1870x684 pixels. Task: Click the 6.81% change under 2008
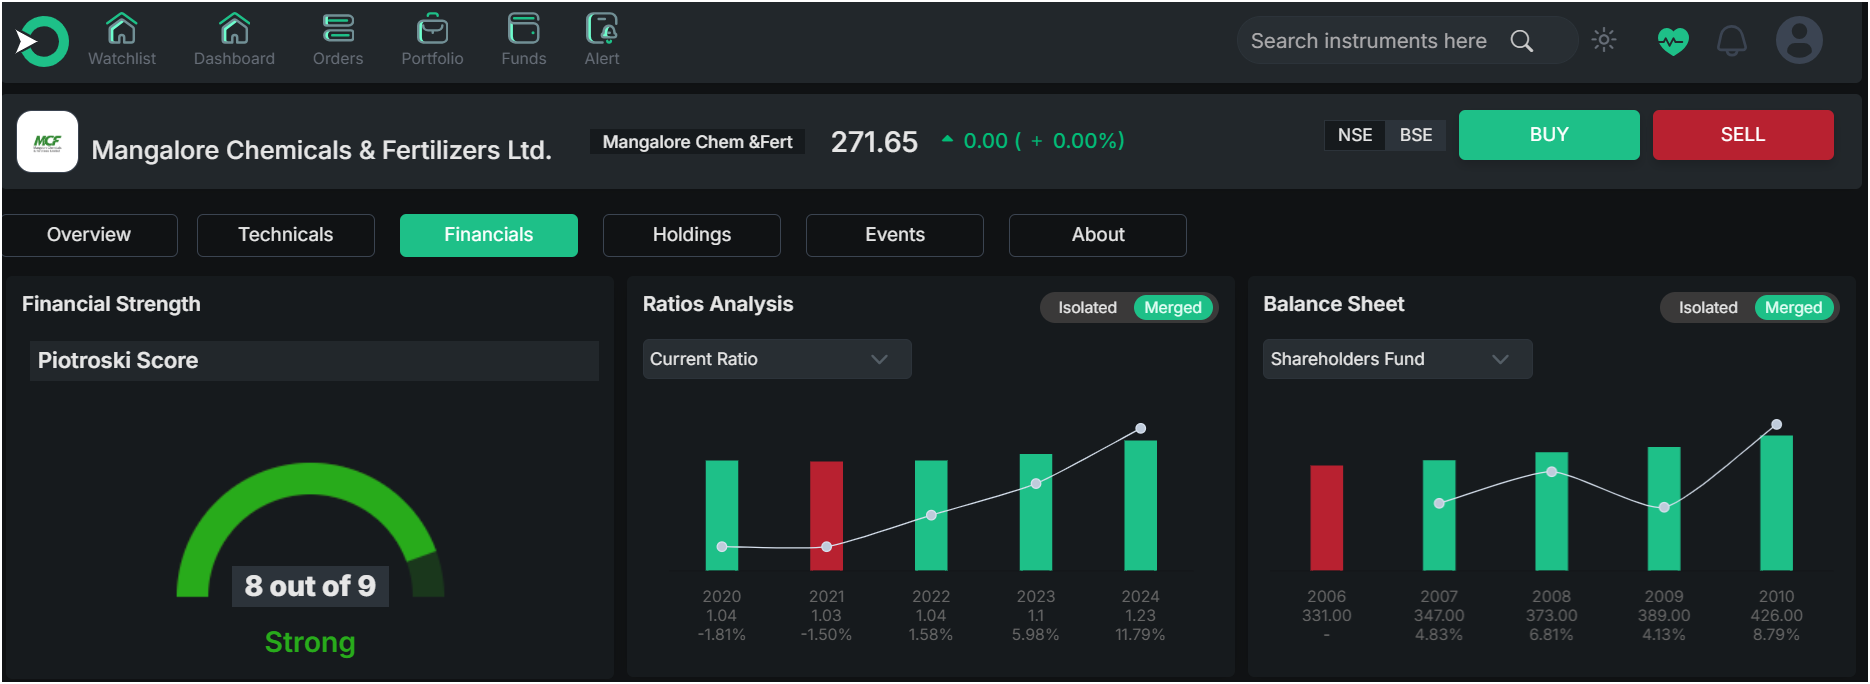[1552, 635]
